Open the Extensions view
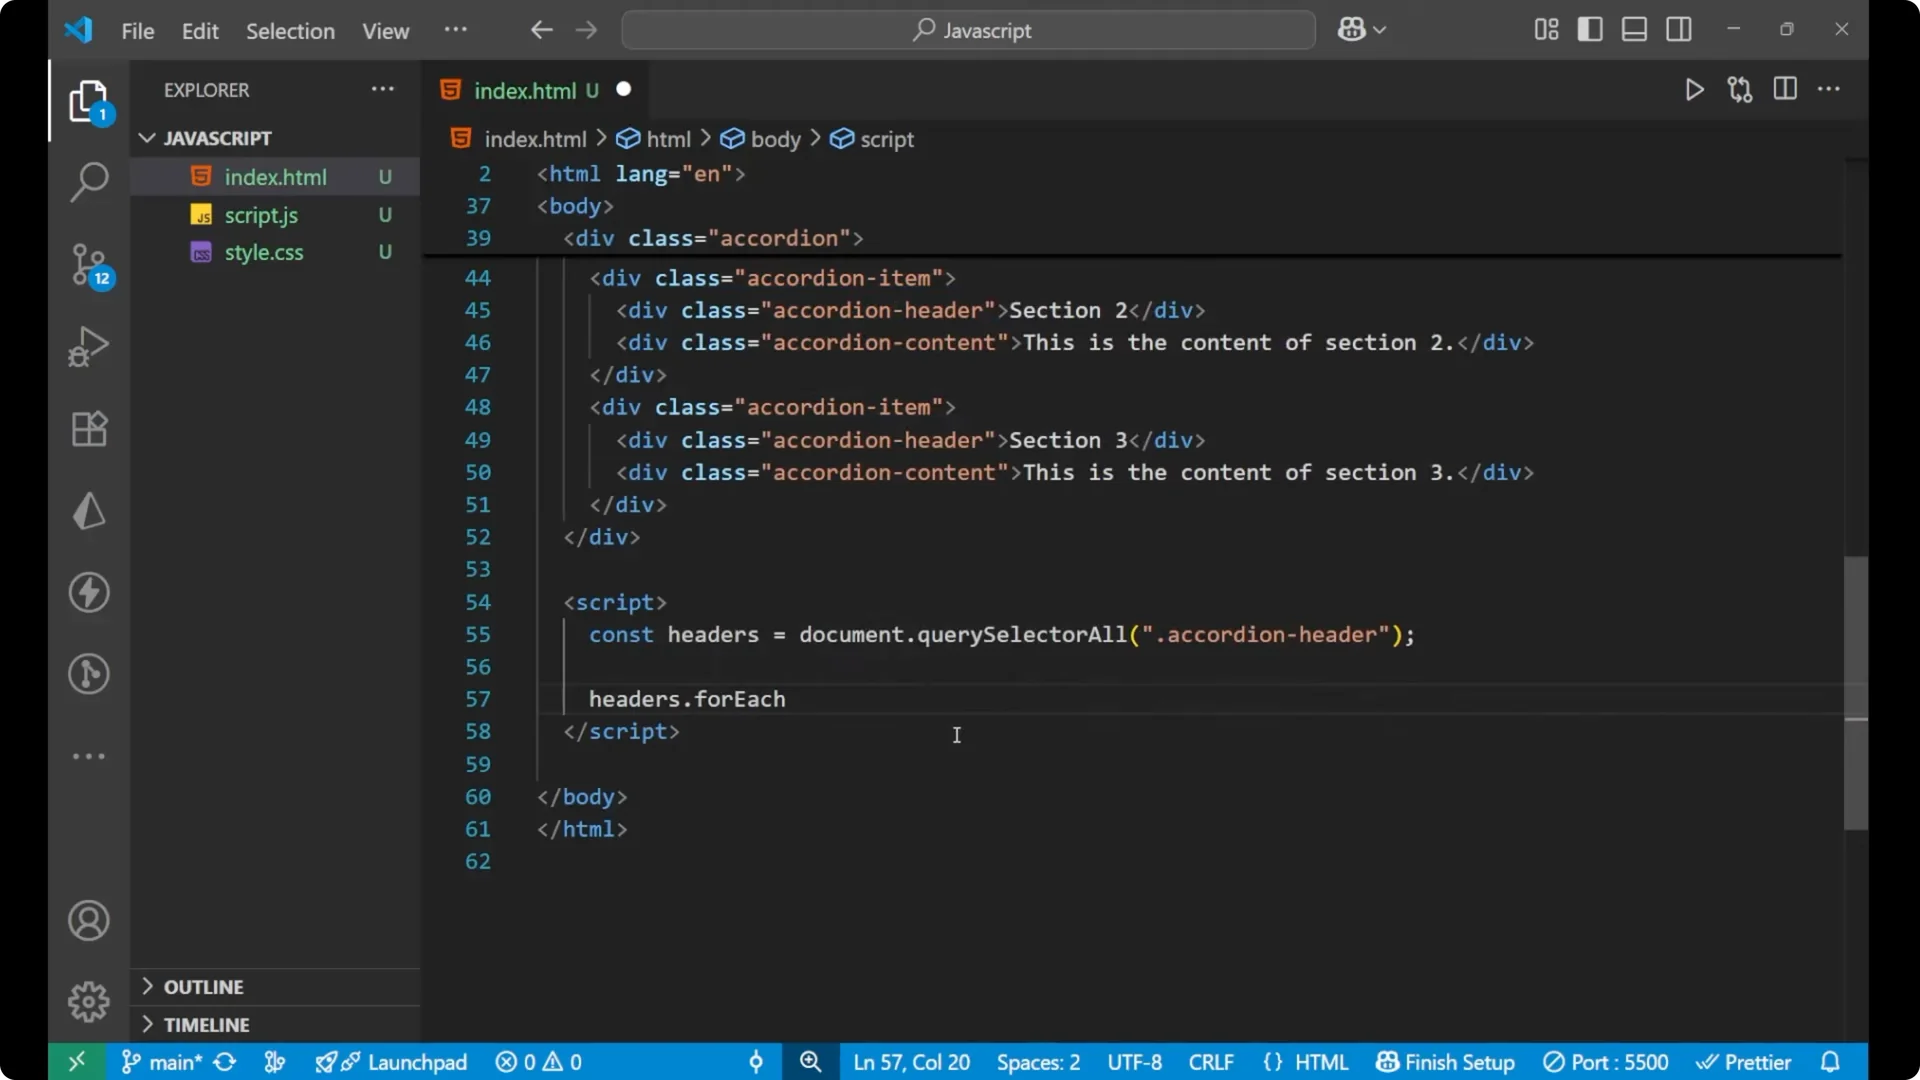1920x1080 pixels. point(88,428)
